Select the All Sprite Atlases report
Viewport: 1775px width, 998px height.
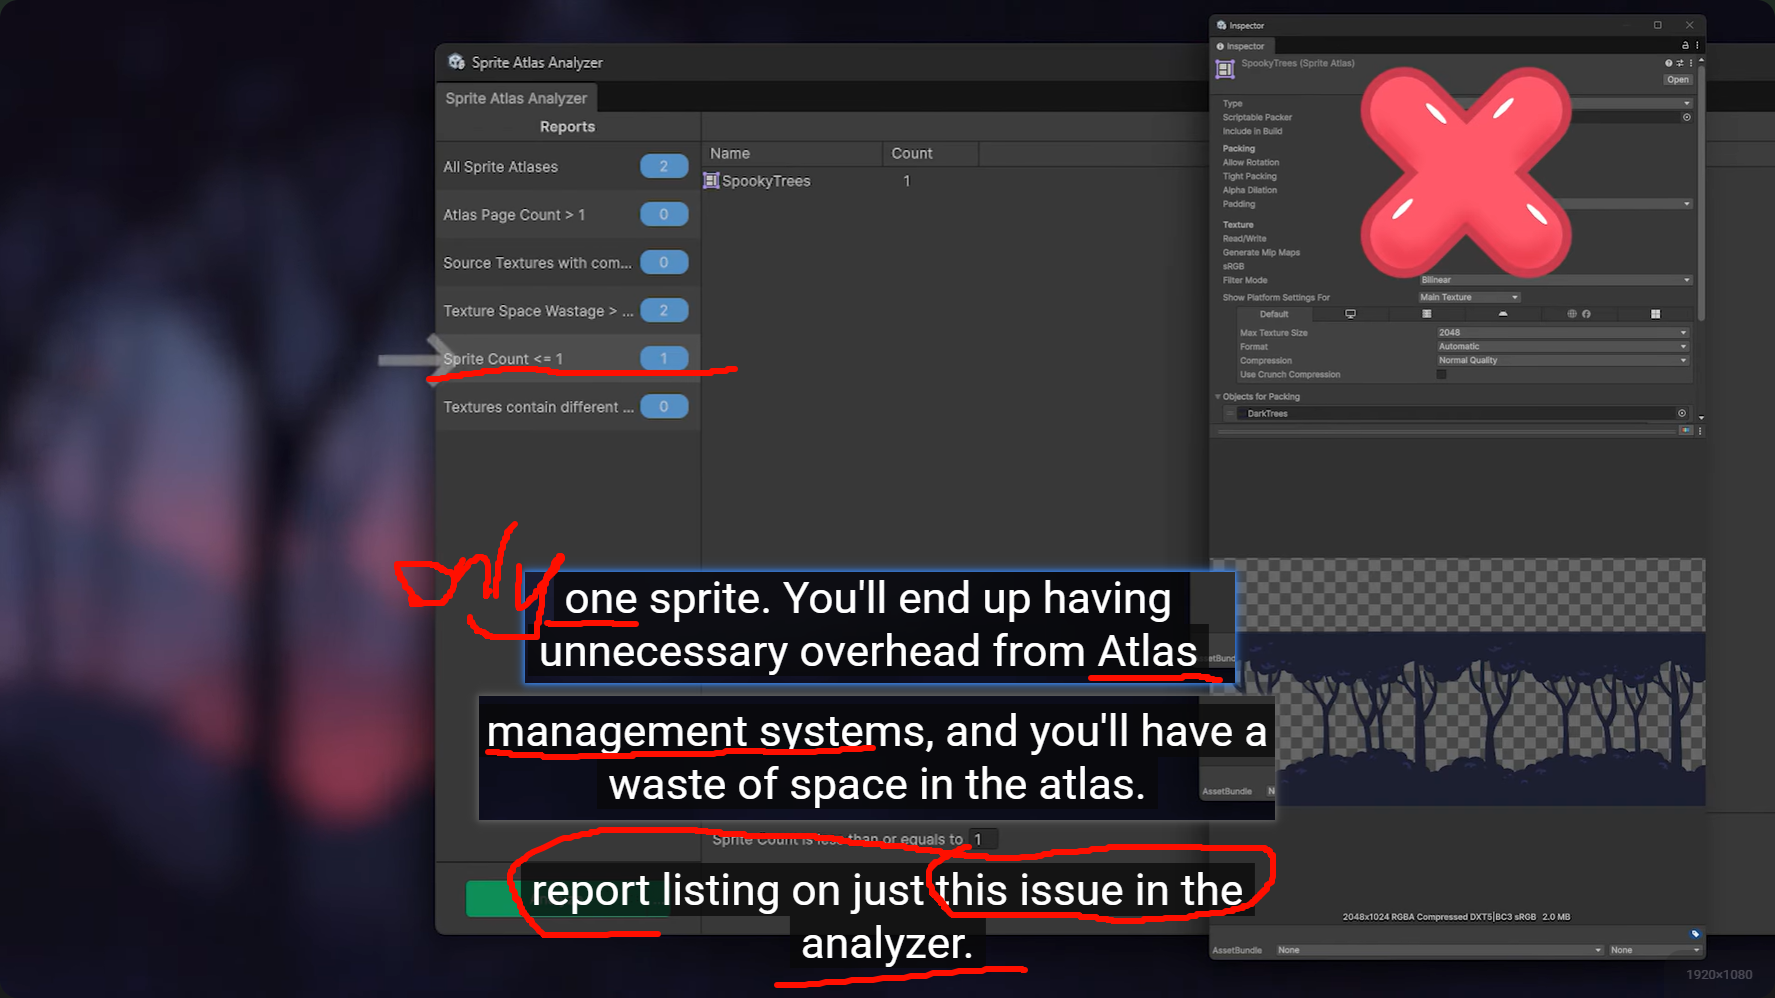[x=567, y=167]
